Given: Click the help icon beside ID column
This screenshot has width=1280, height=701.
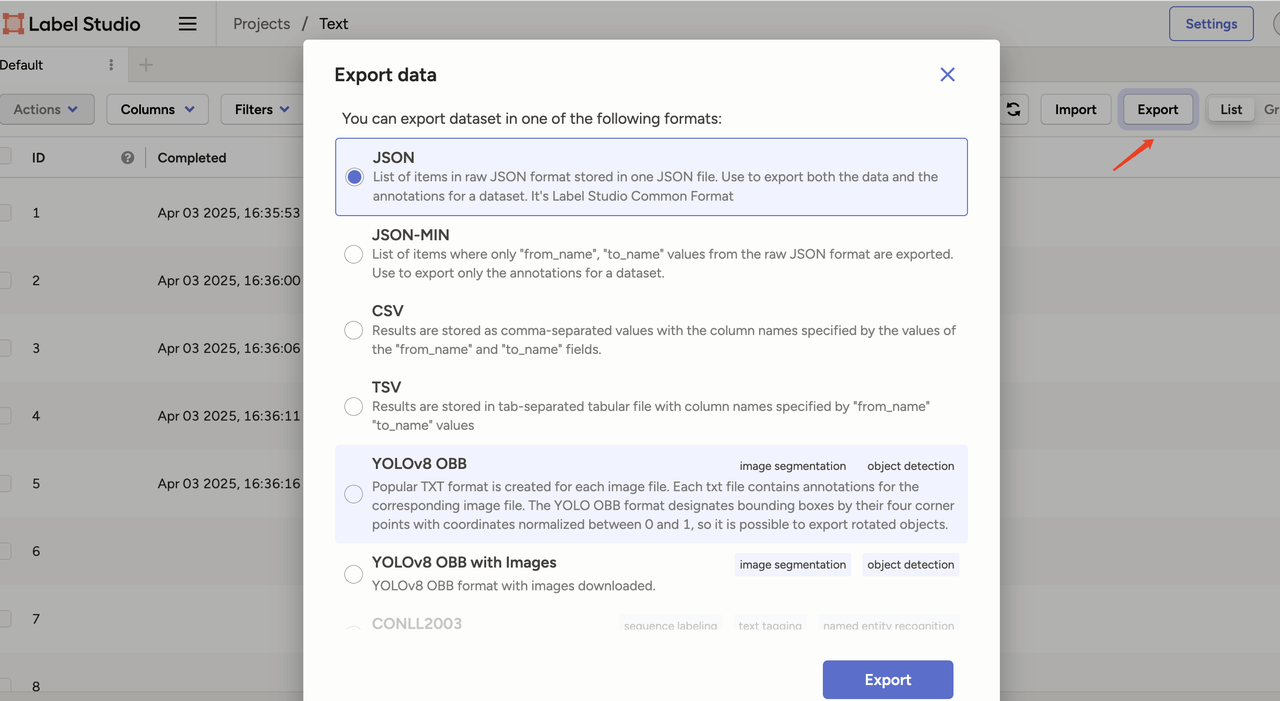Looking at the screenshot, I should pyautogui.click(x=127, y=158).
